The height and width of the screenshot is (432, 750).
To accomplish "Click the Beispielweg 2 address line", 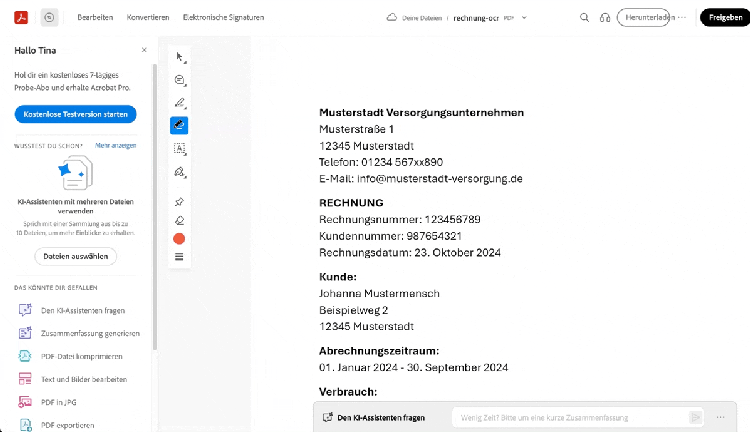I will pos(353,310).
